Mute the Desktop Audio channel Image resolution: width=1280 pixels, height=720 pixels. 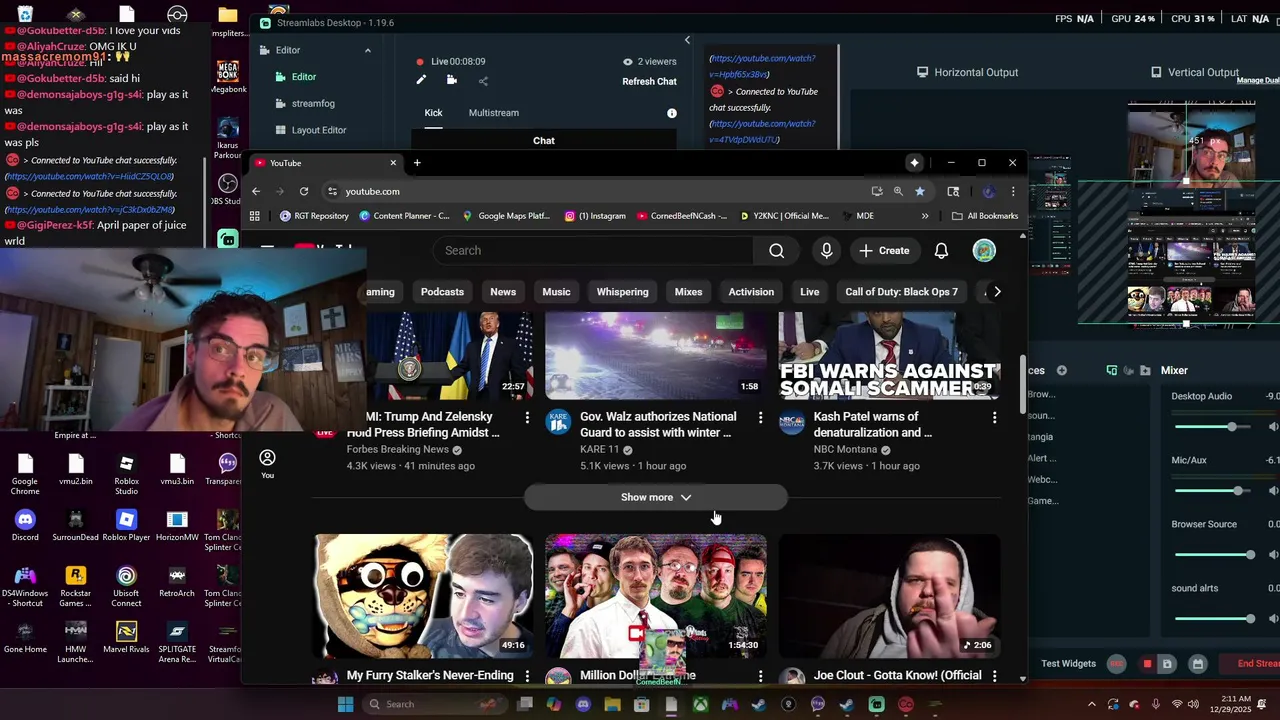[1273, 427]
